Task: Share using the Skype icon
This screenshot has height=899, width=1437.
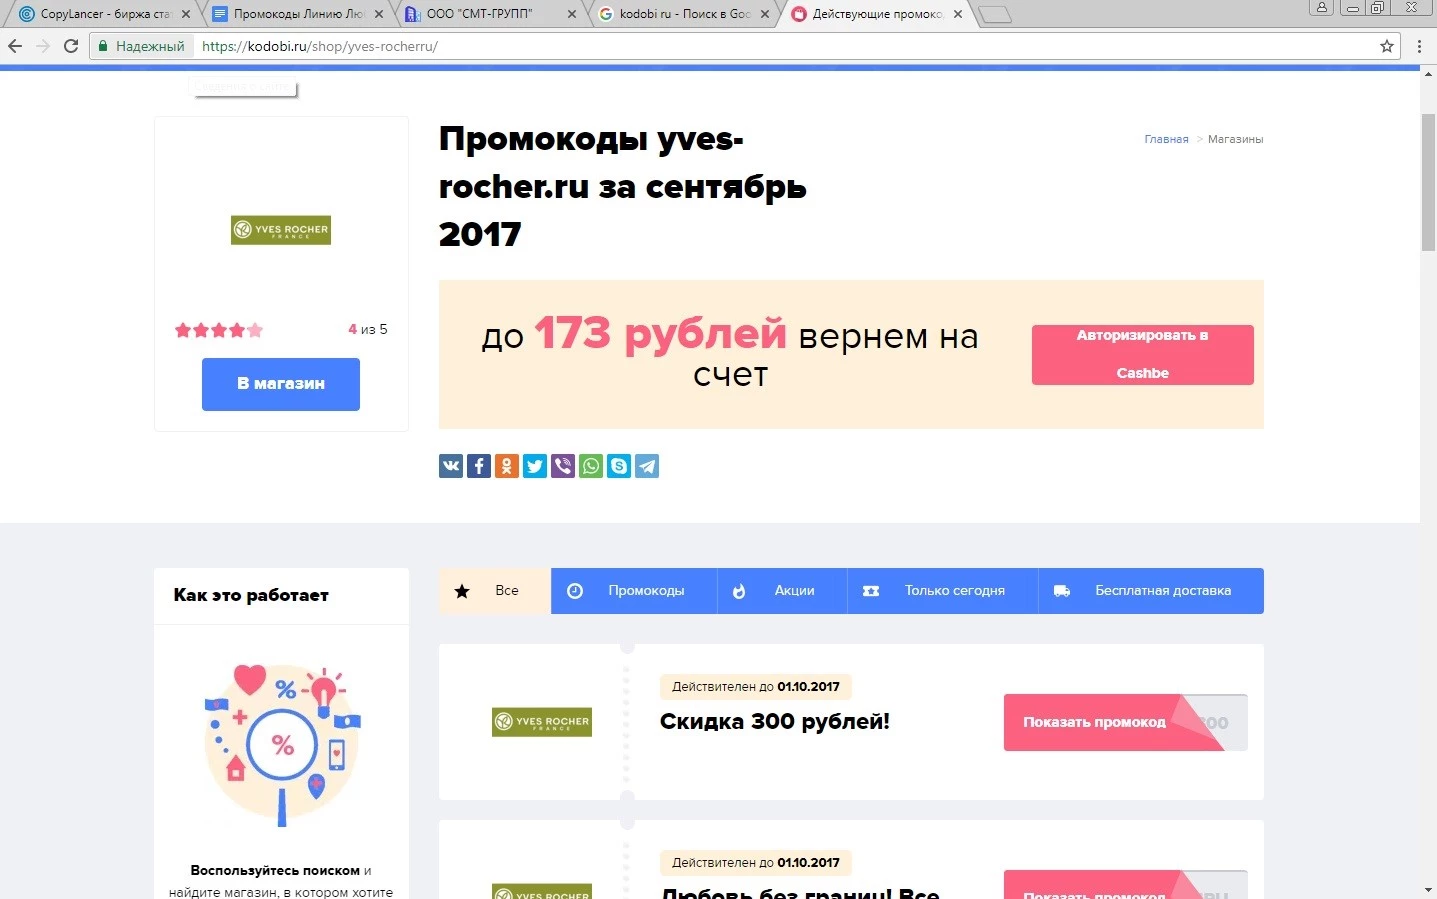Action: click(x=619, y=466)
